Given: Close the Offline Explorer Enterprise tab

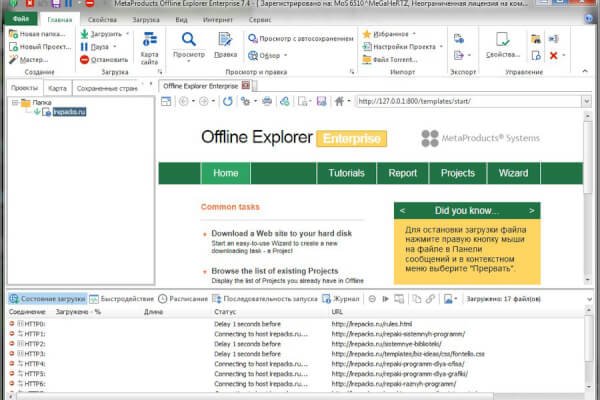Looking at the screenshot, I should (246, 85).
